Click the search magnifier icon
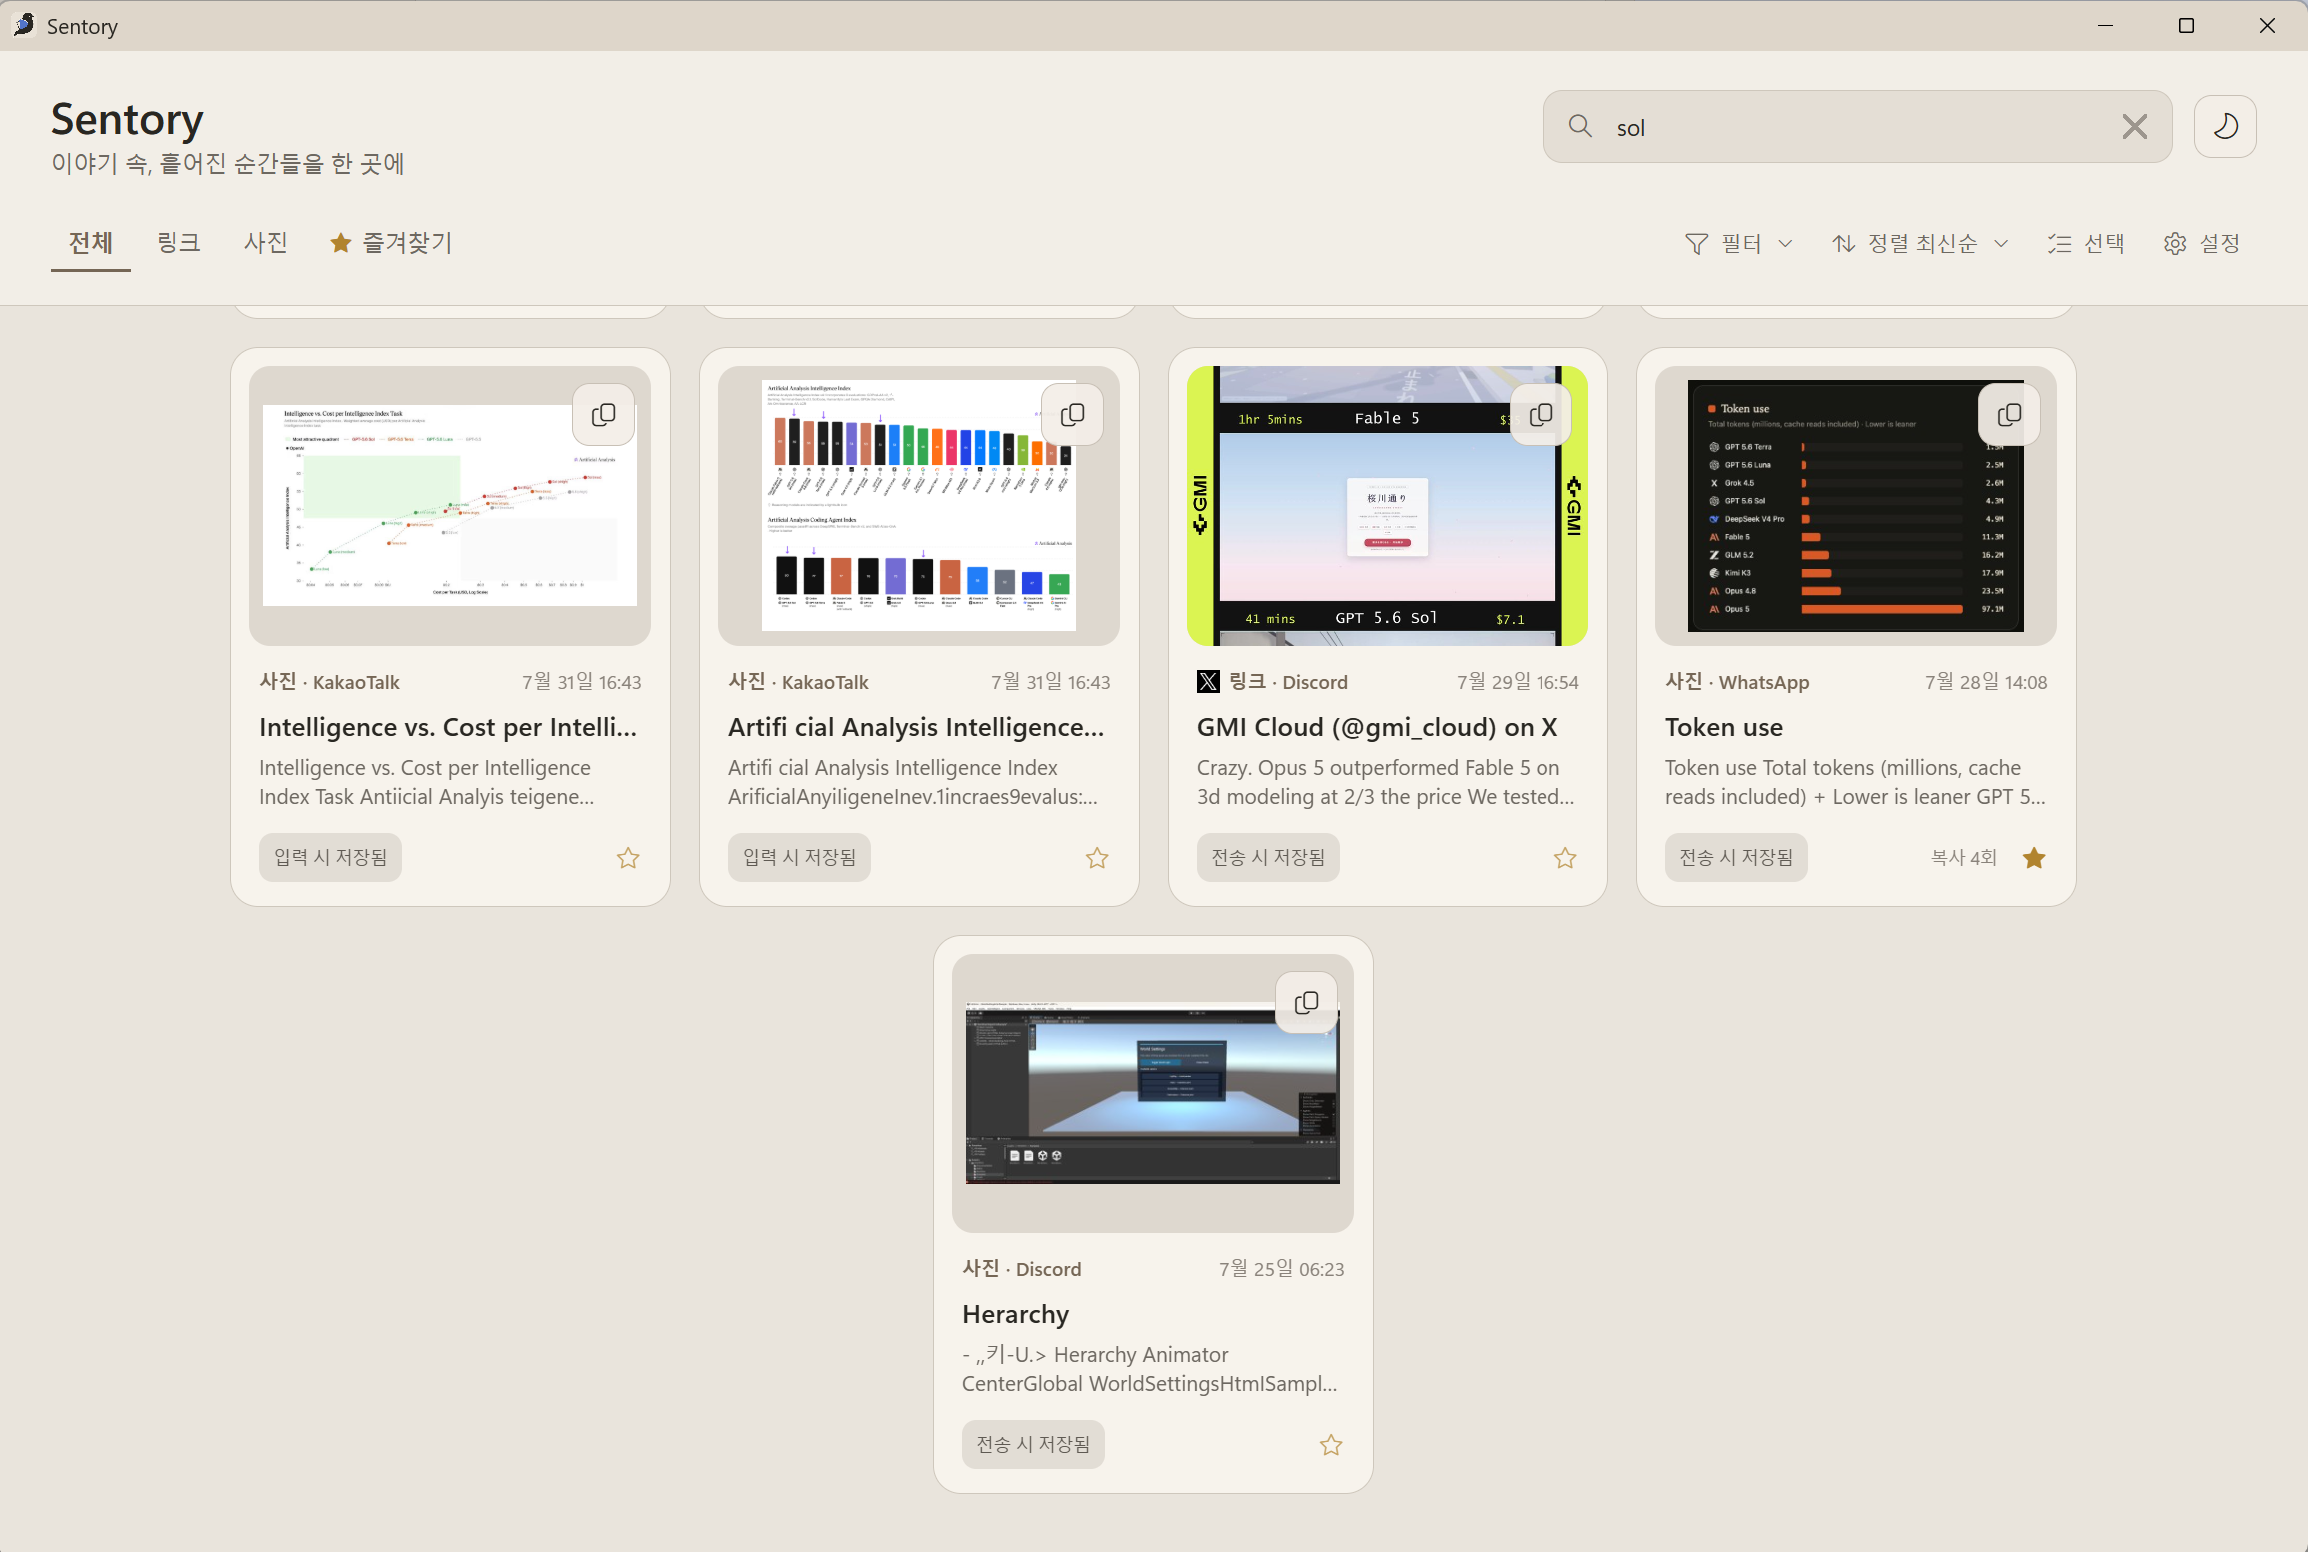This screenshot has width=2308, height=1552. [1580, 126]
